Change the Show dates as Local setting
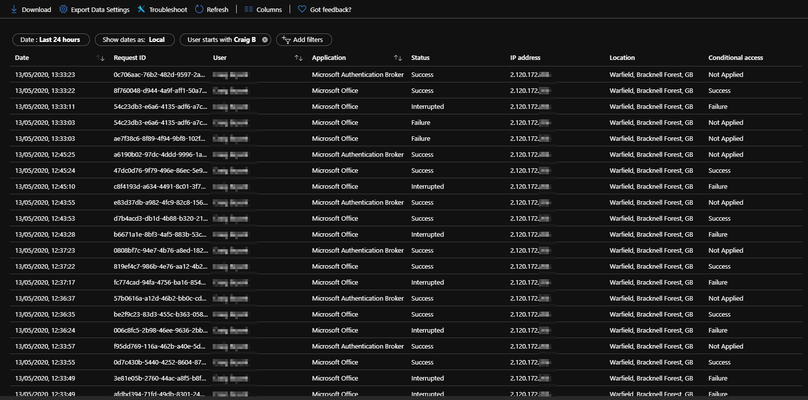 pos(134,40)
